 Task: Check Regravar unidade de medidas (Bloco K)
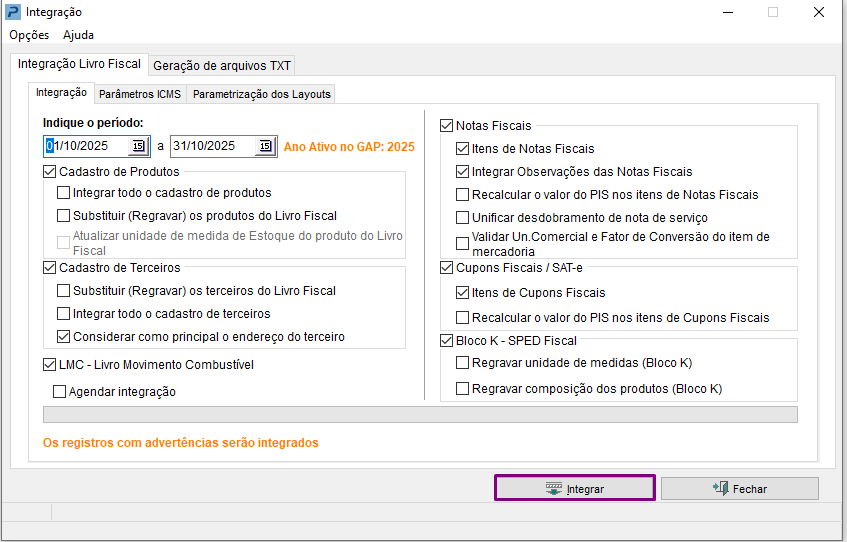(462, 363)
